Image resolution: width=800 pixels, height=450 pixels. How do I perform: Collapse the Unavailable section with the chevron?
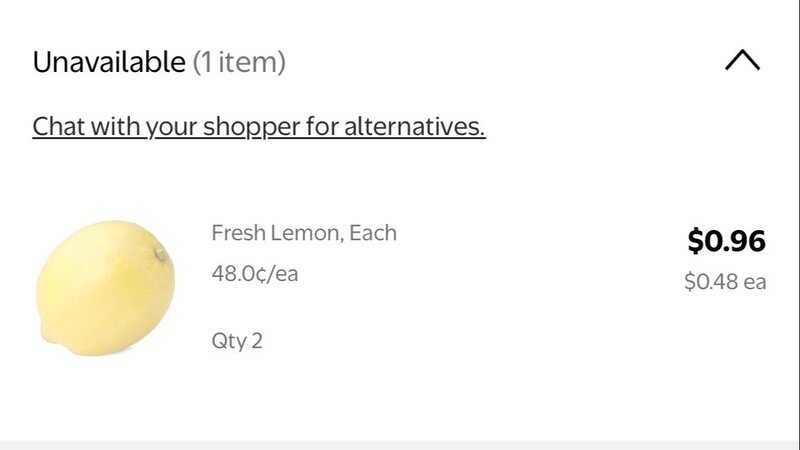(x=742, y=61)
